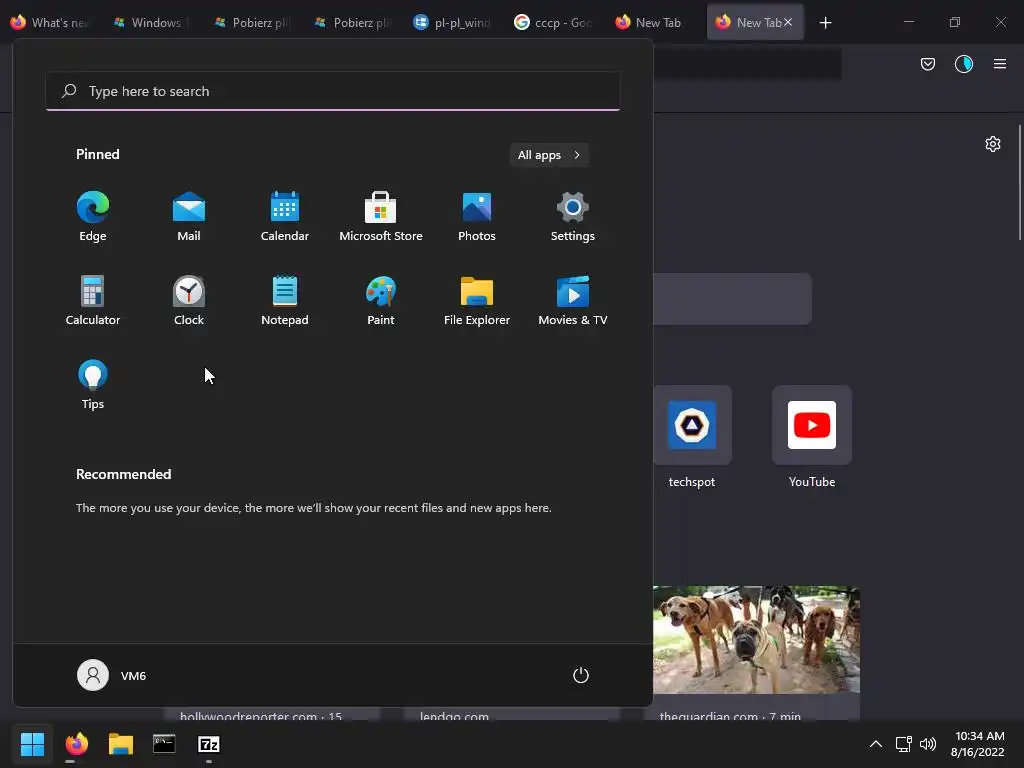Image resolution: width=1024 pixels, height=768 pixels.
Task: Open Microsoft Store from pinned apps
Action: 381,217
